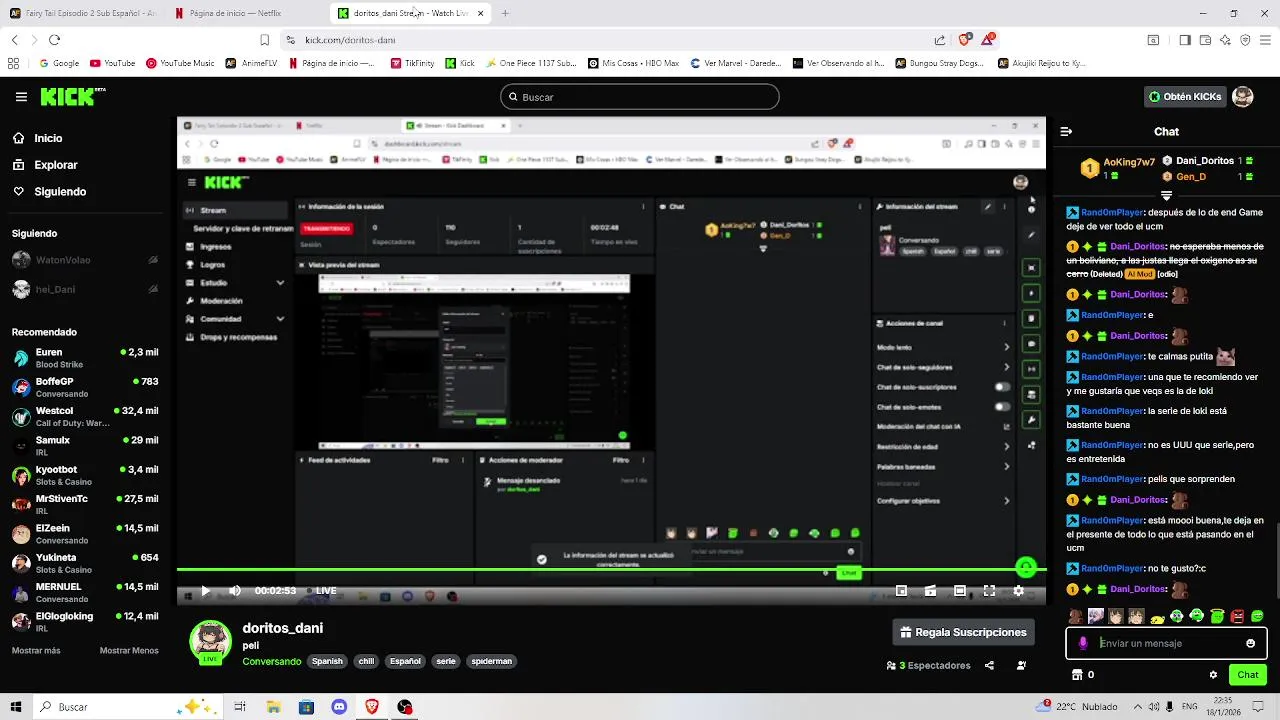Click Regala Suscripciones button
Screen dimensions: 1280x720
click(963, 632)
